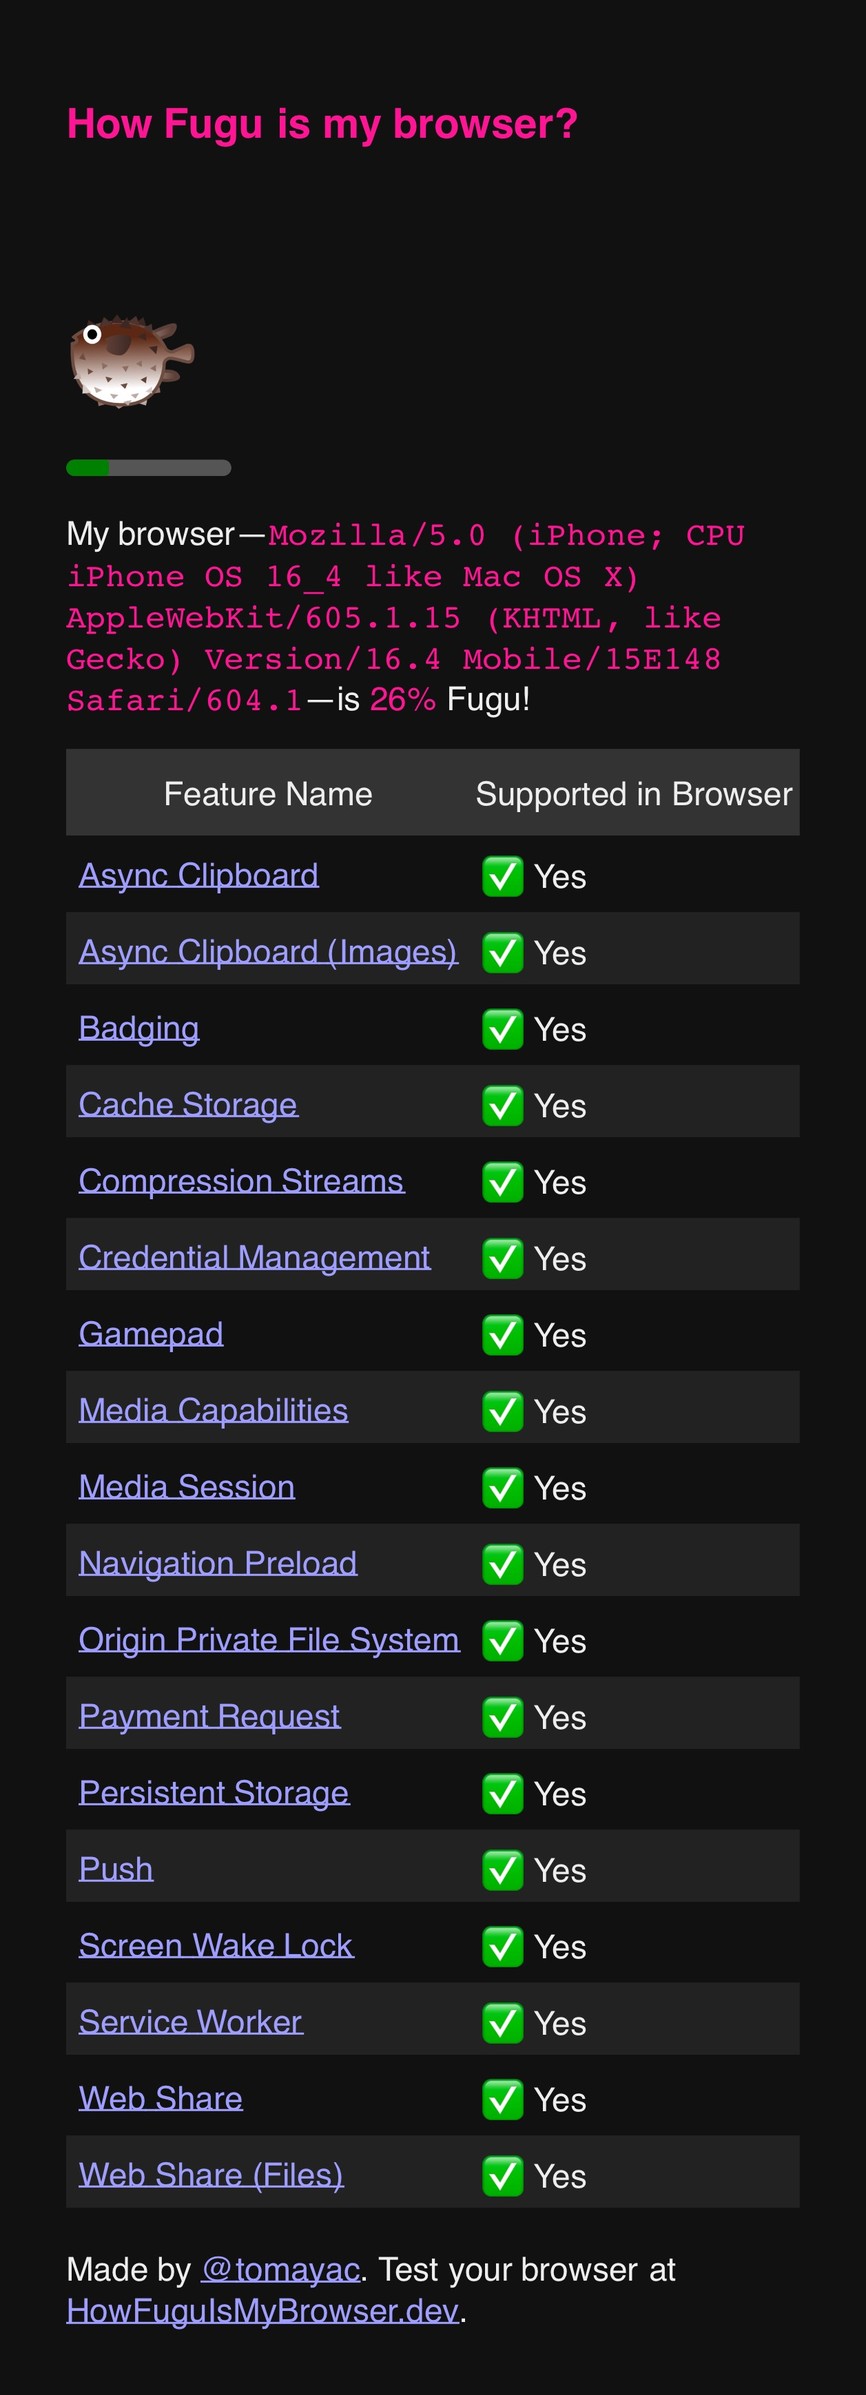
Task: Click the green checkmark beside Async Clipboard
Action: pyautogui.click(x=502, y=876)
